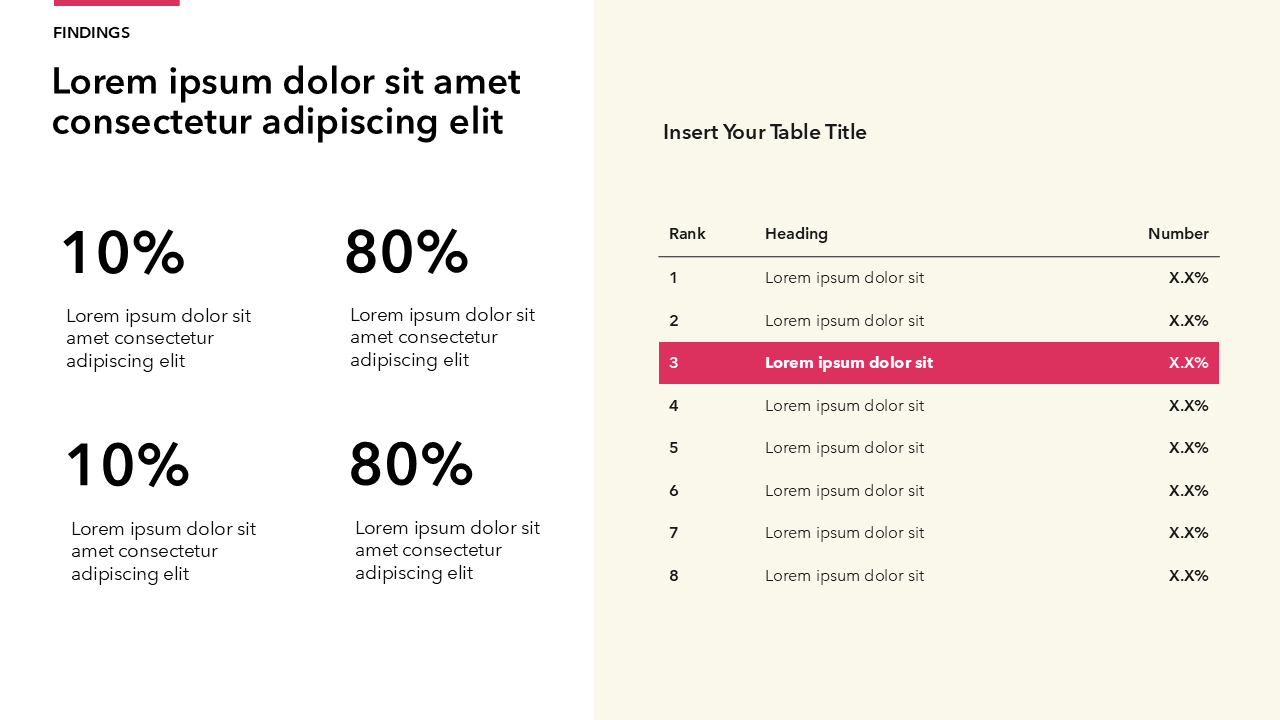Screen dimensions: 1280x720
Task: Click the Rank column header
Action: coord(687,234)
